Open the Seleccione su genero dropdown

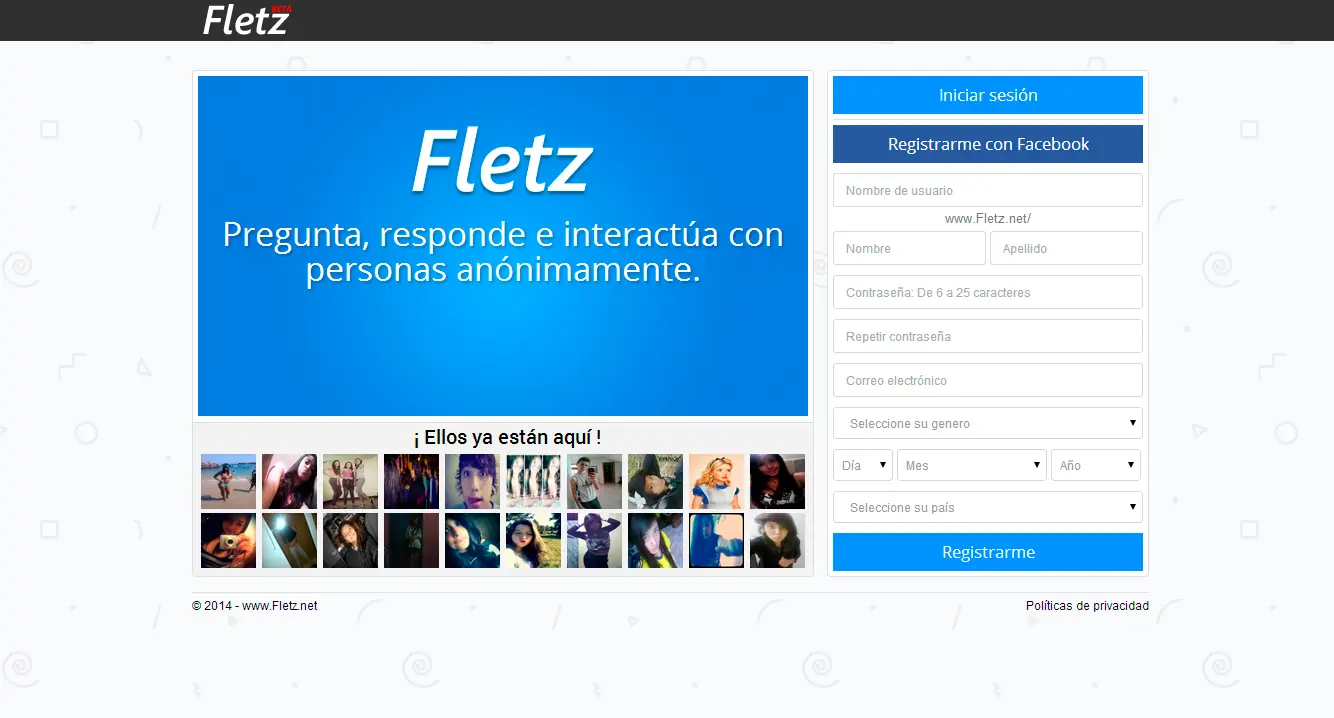(x=988, y=423)
